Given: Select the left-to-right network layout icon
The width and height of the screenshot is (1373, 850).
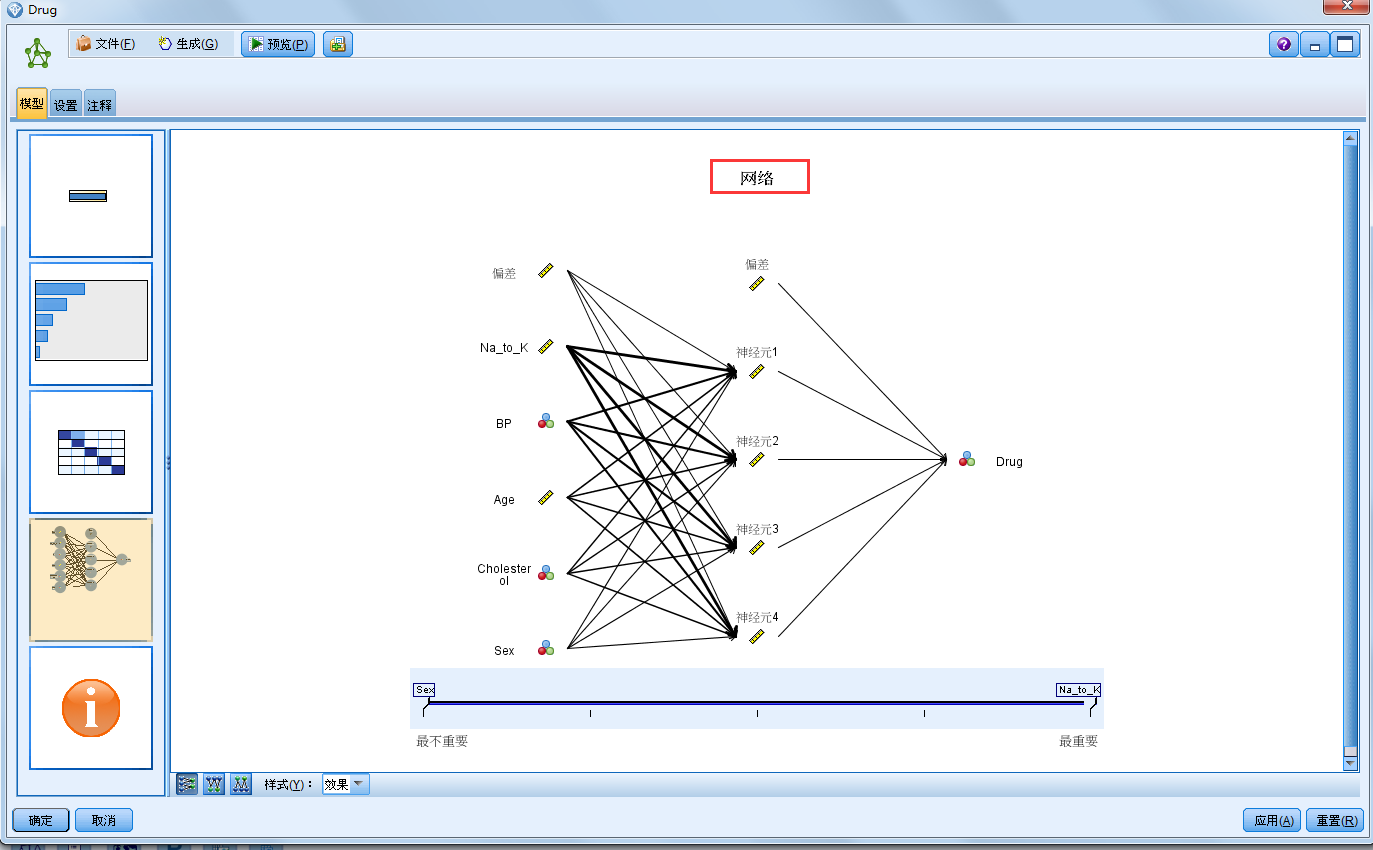Looking at the screenshot, I should pos(186,784).
